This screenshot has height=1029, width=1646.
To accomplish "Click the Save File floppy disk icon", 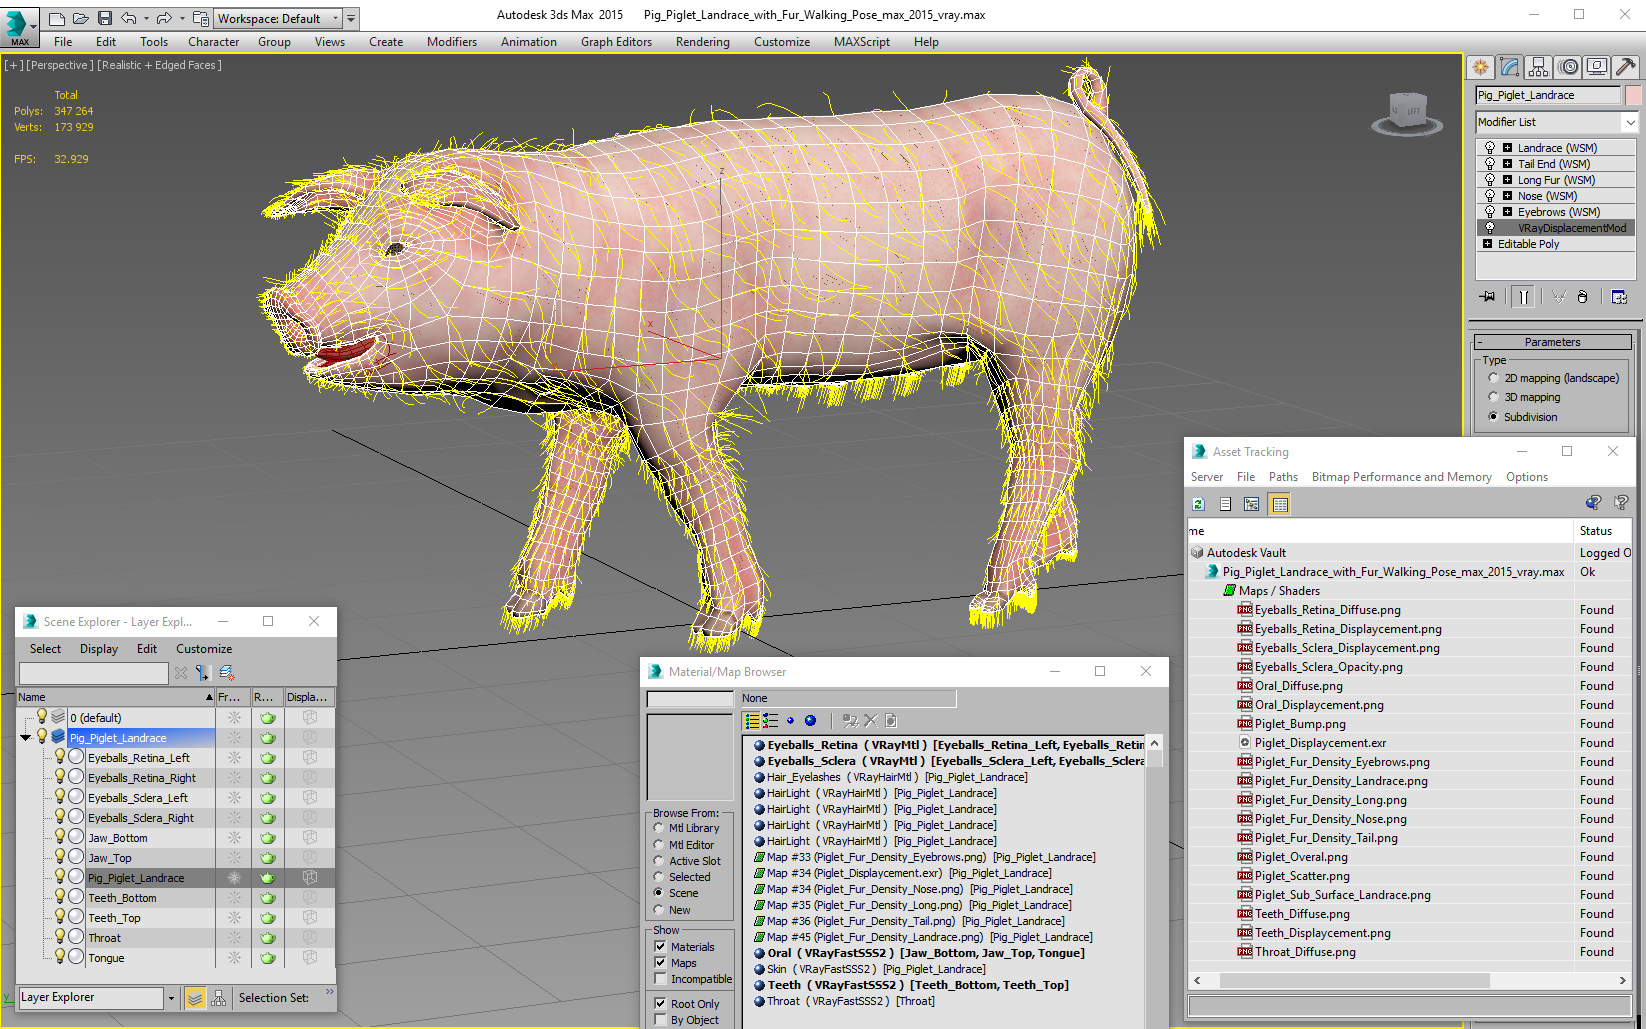I will point(104,18).
